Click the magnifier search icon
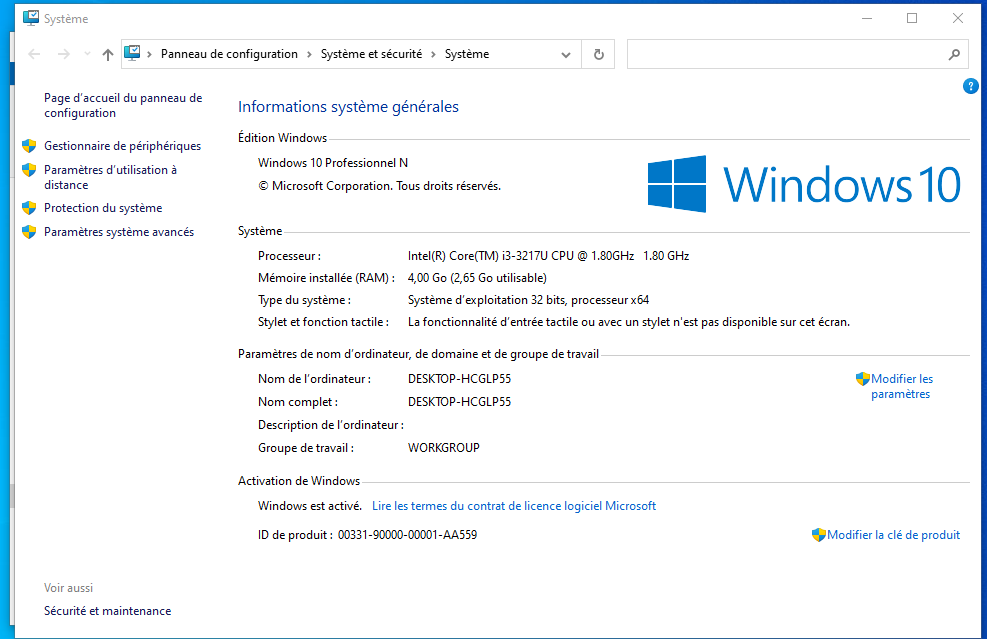 point(954,55)
